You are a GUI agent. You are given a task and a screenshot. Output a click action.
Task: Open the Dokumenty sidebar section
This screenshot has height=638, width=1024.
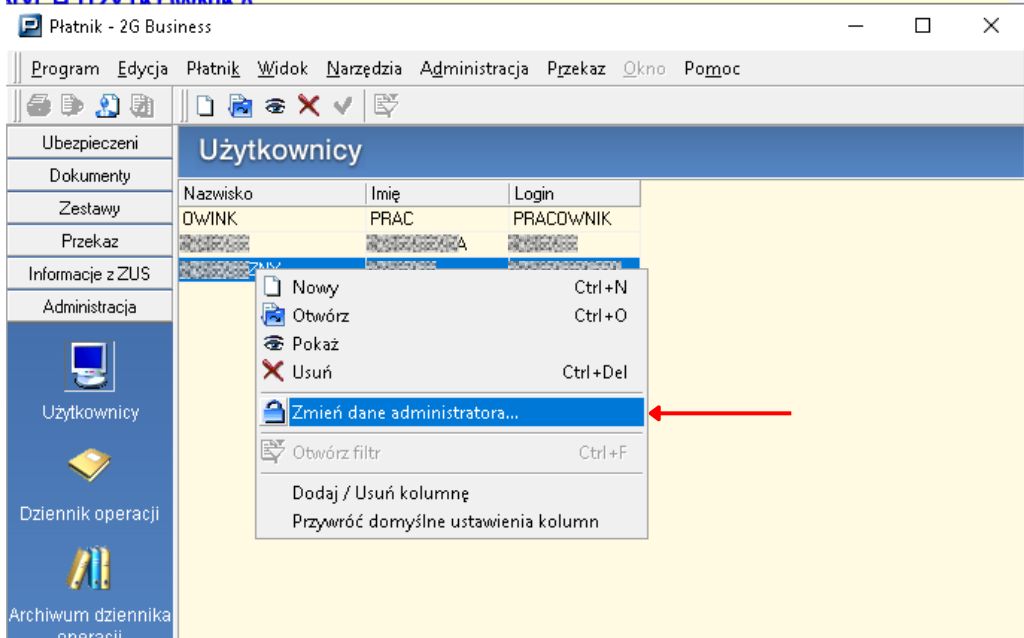tap(89, 175)
